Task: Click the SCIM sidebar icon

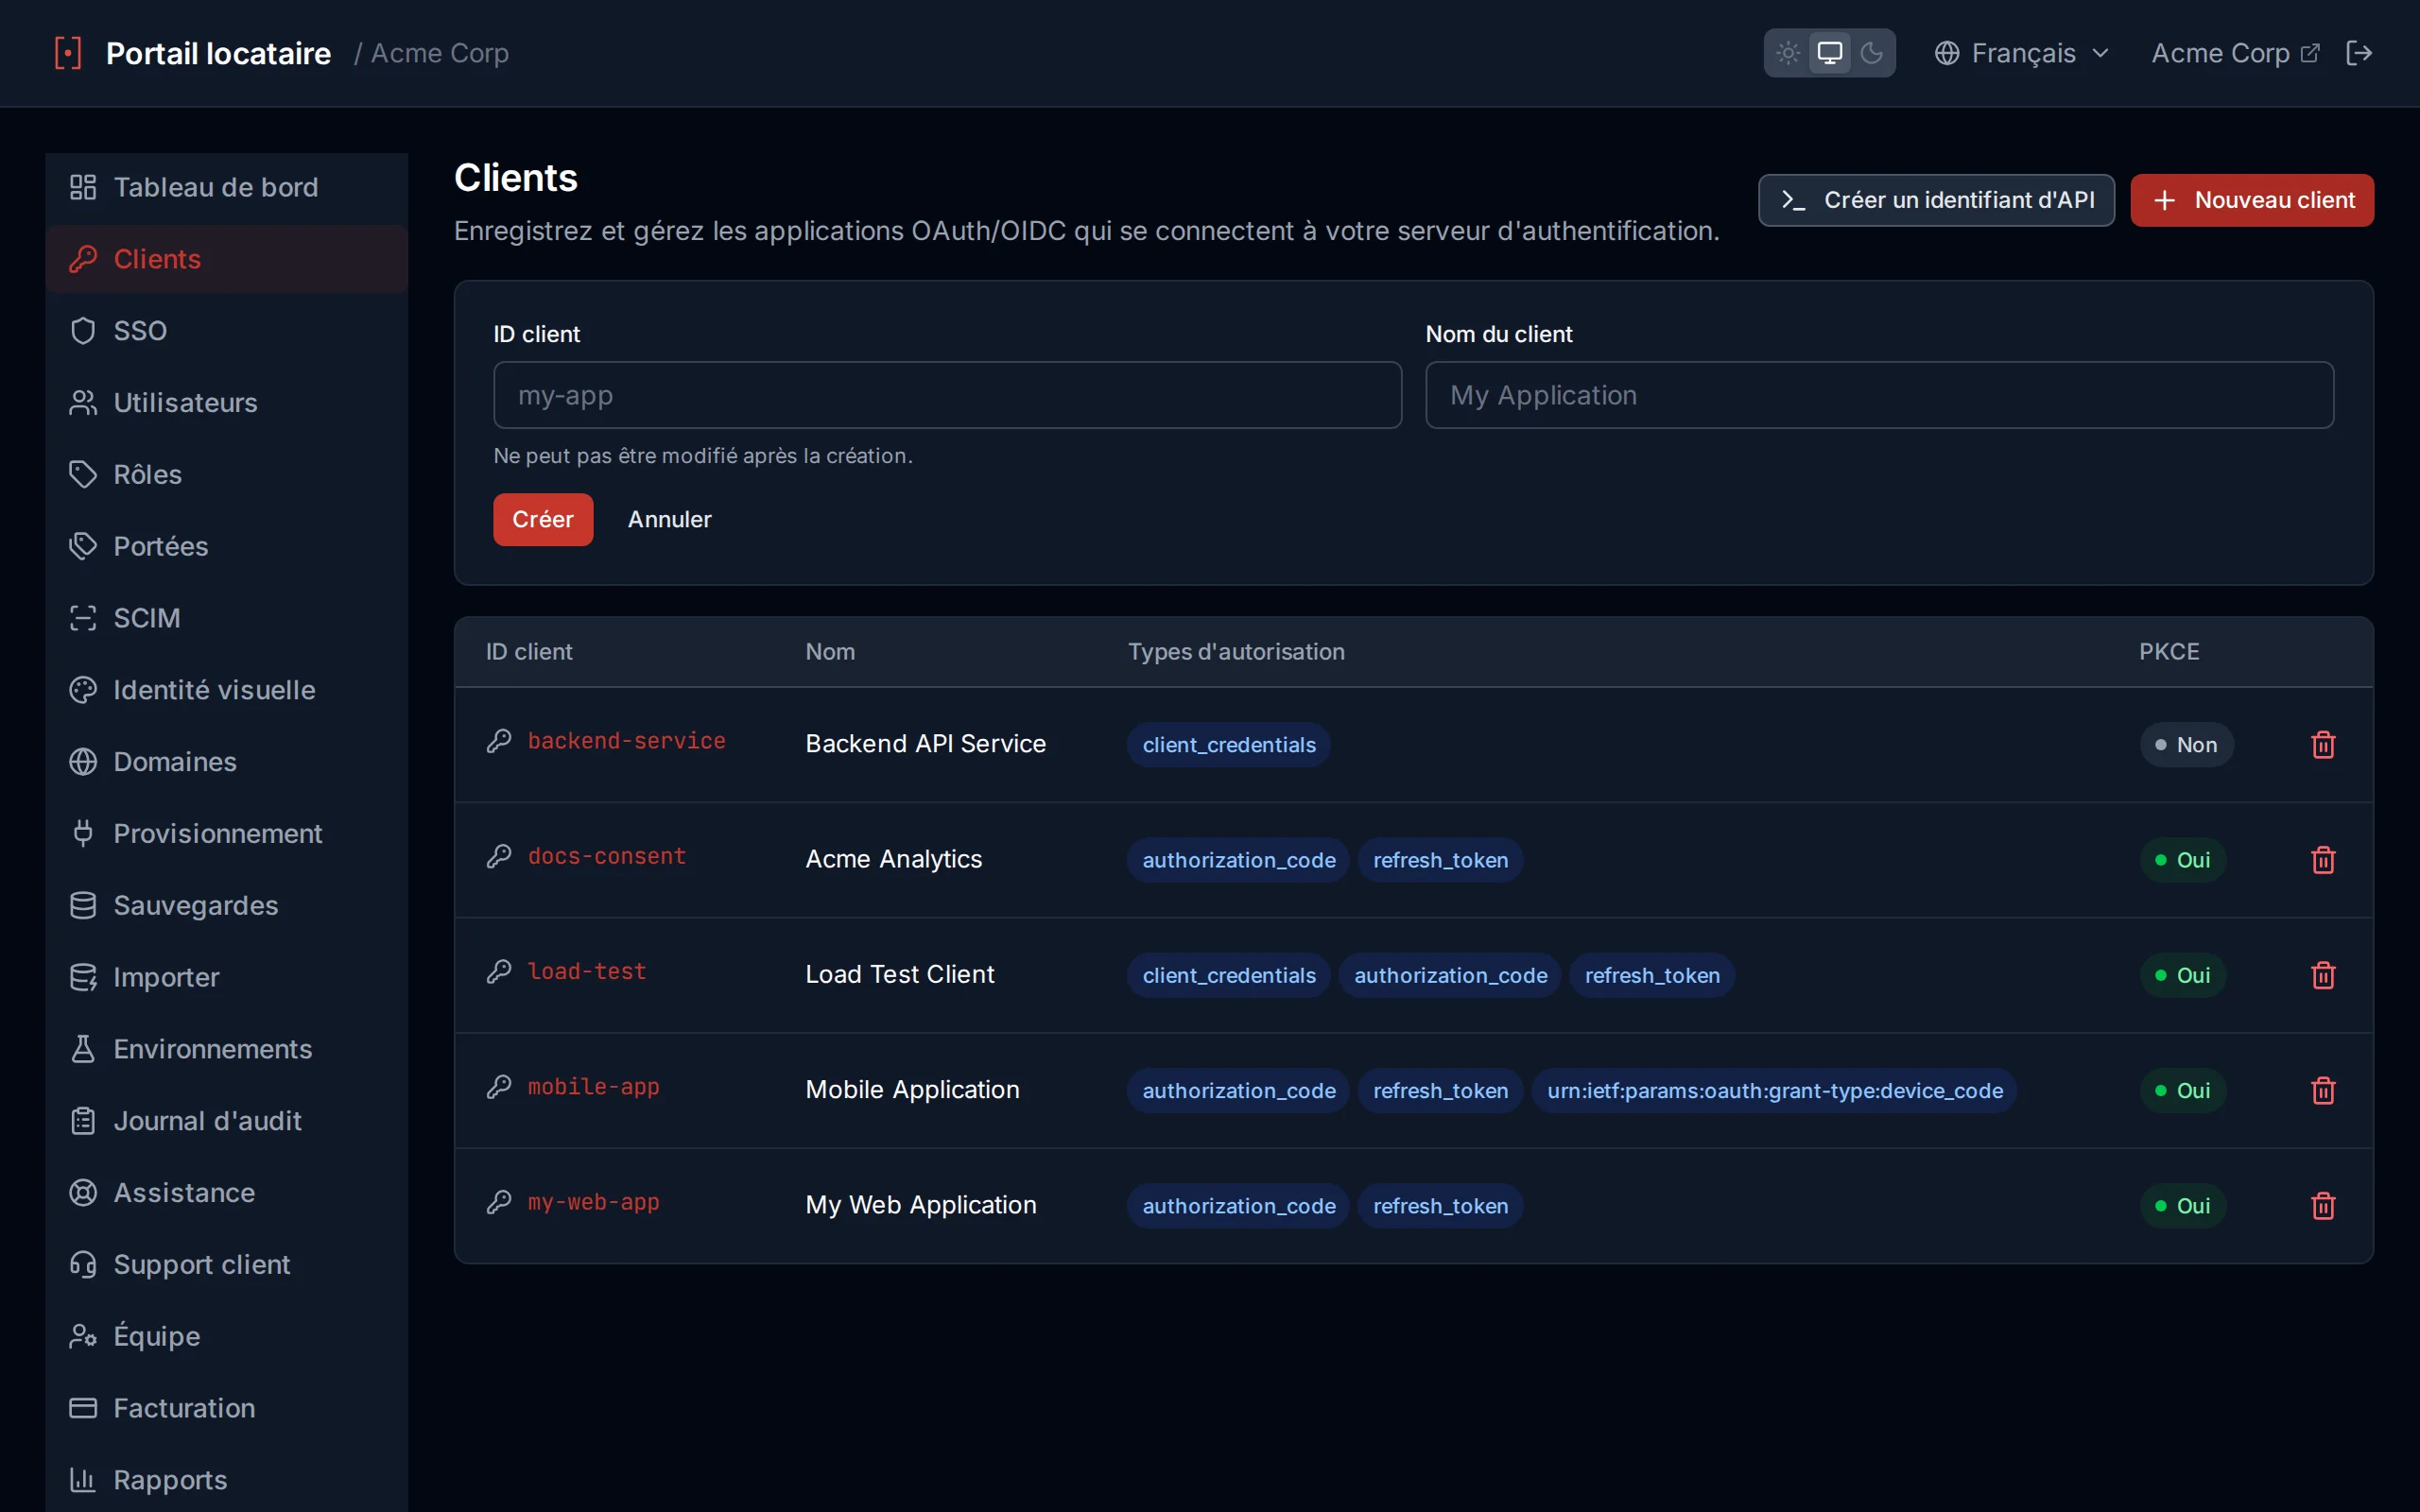Action: (83, 618)
